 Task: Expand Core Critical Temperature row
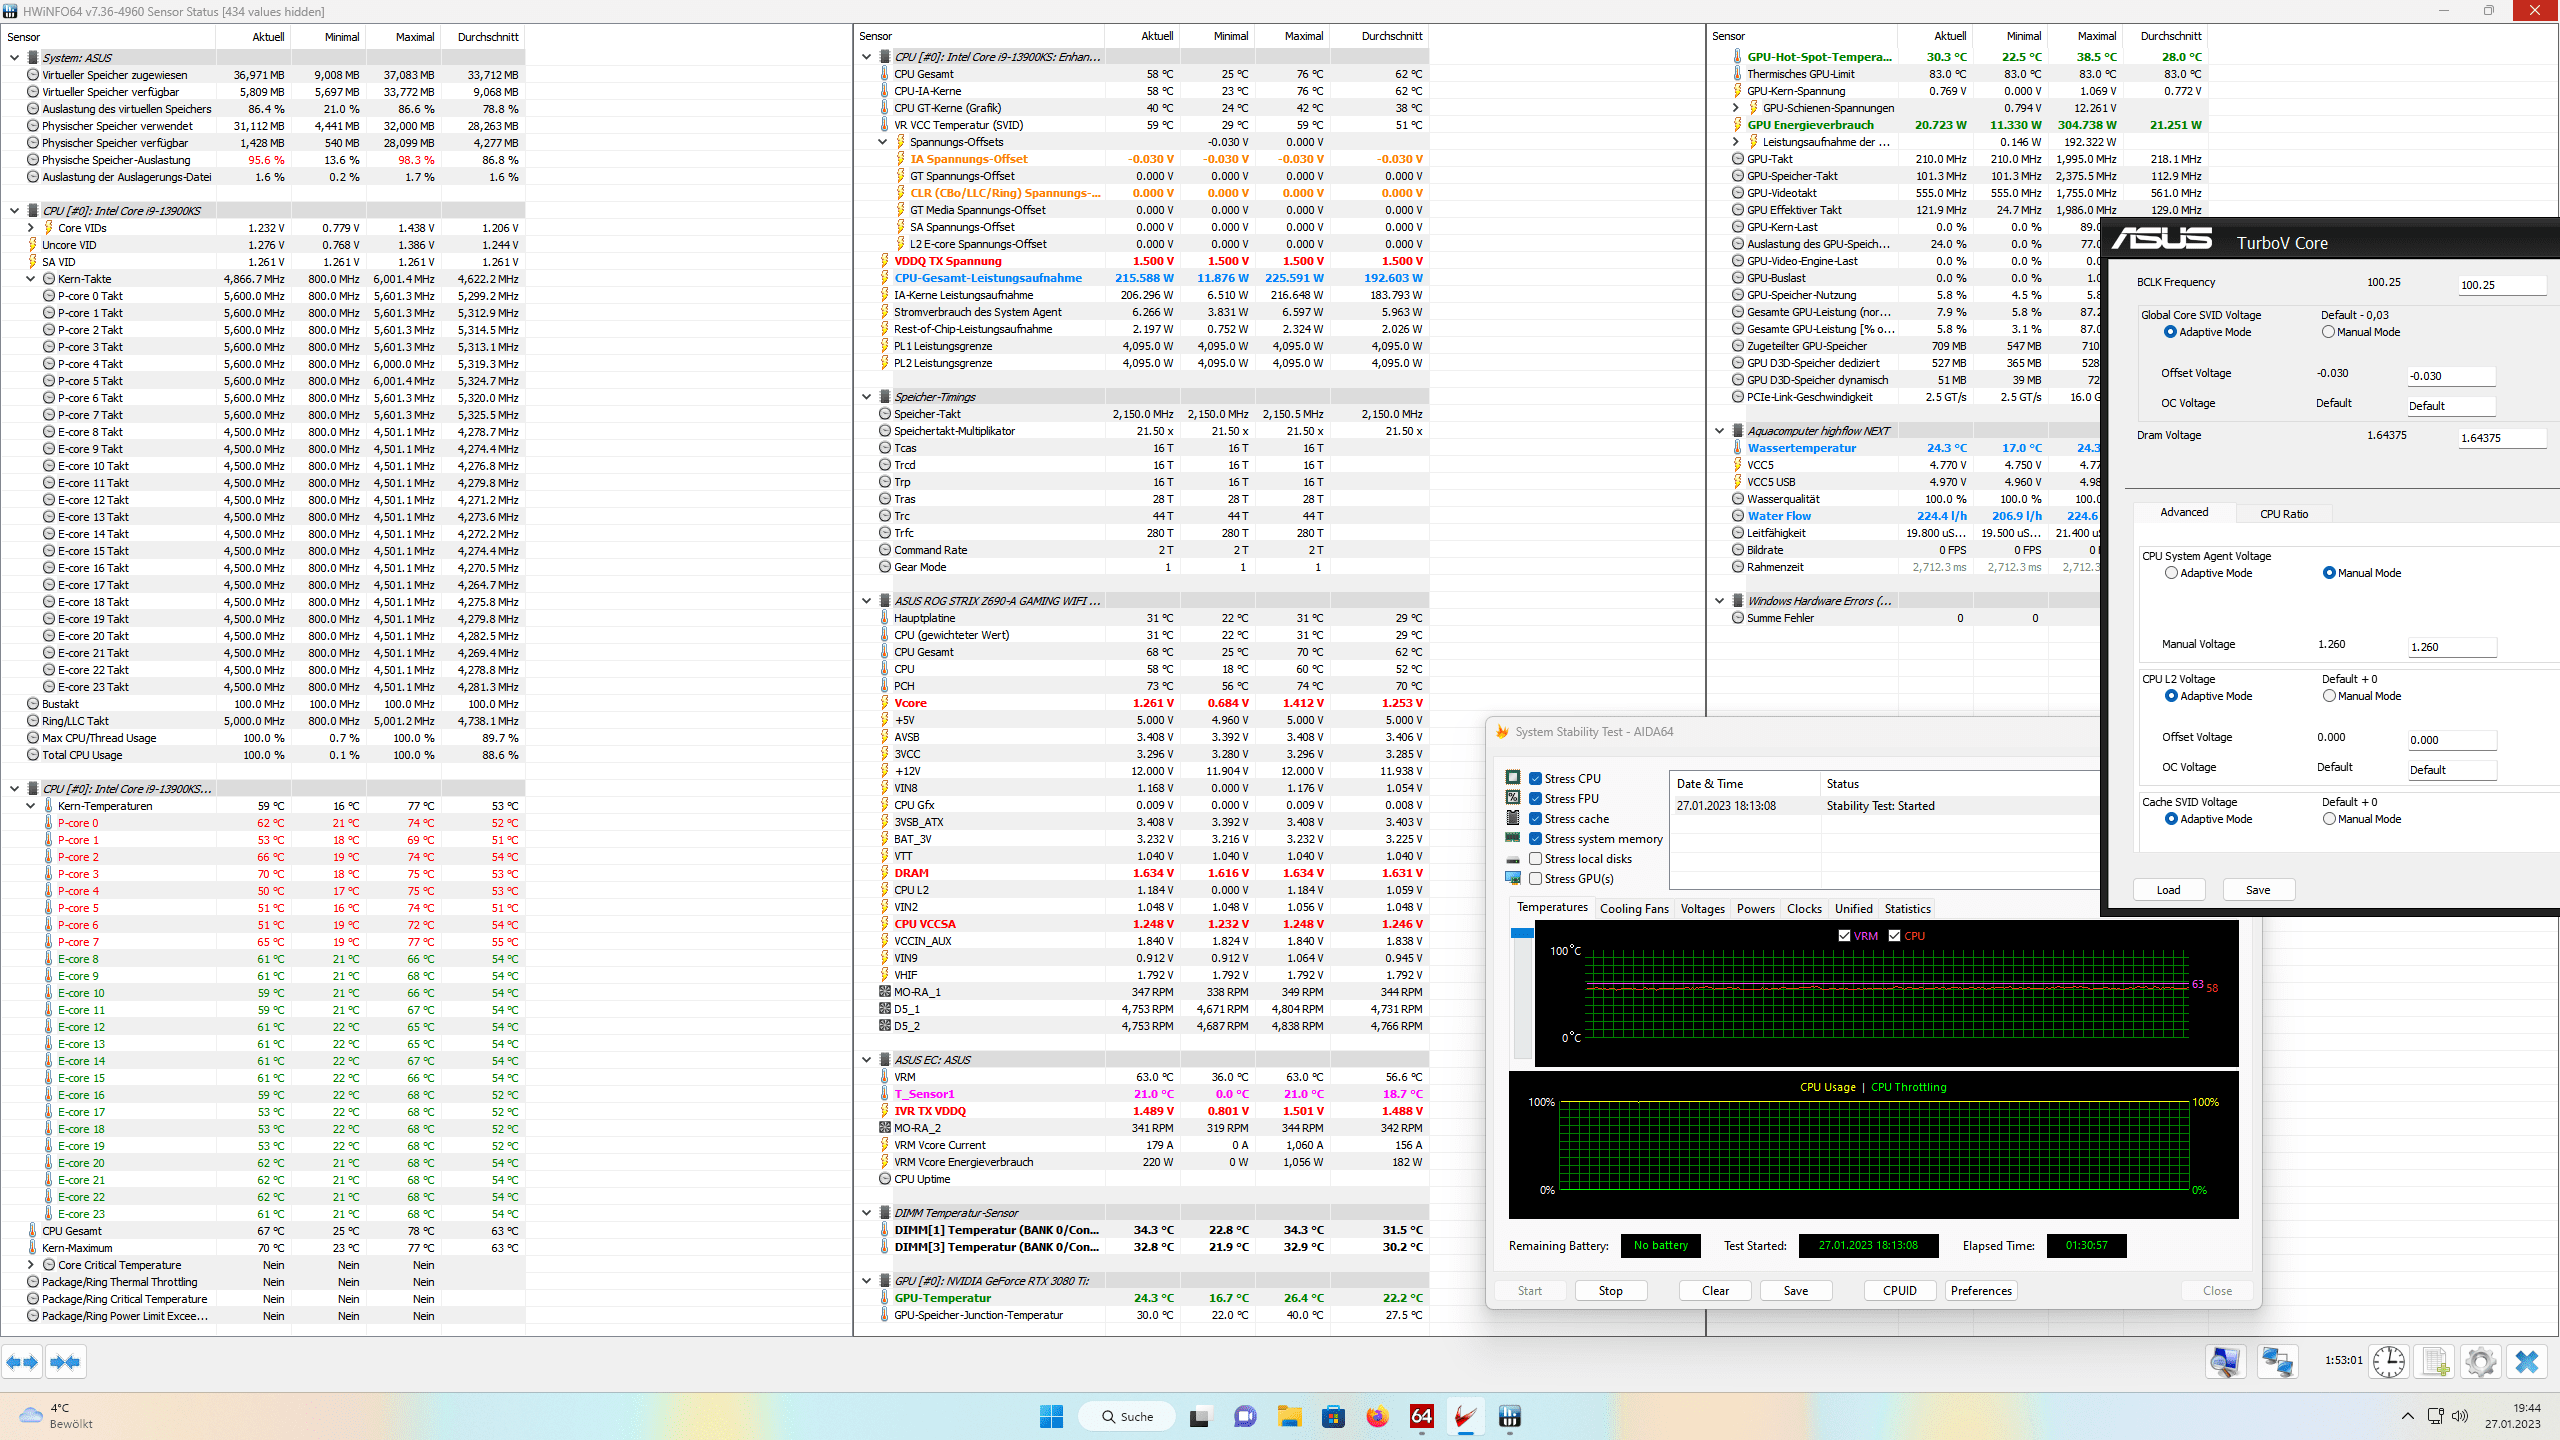31,1265
